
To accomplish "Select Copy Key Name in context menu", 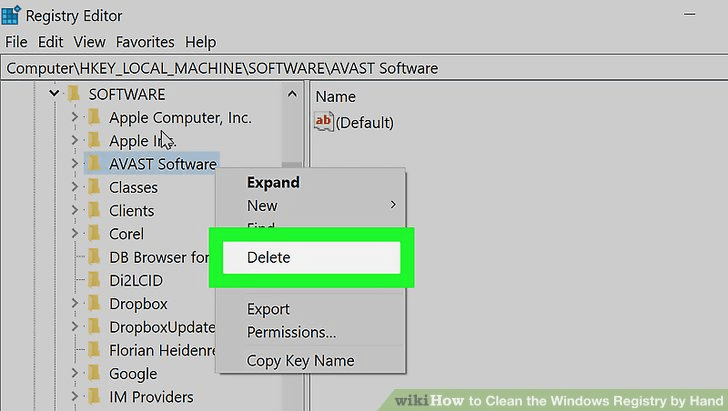I will (x=300, y=361).
